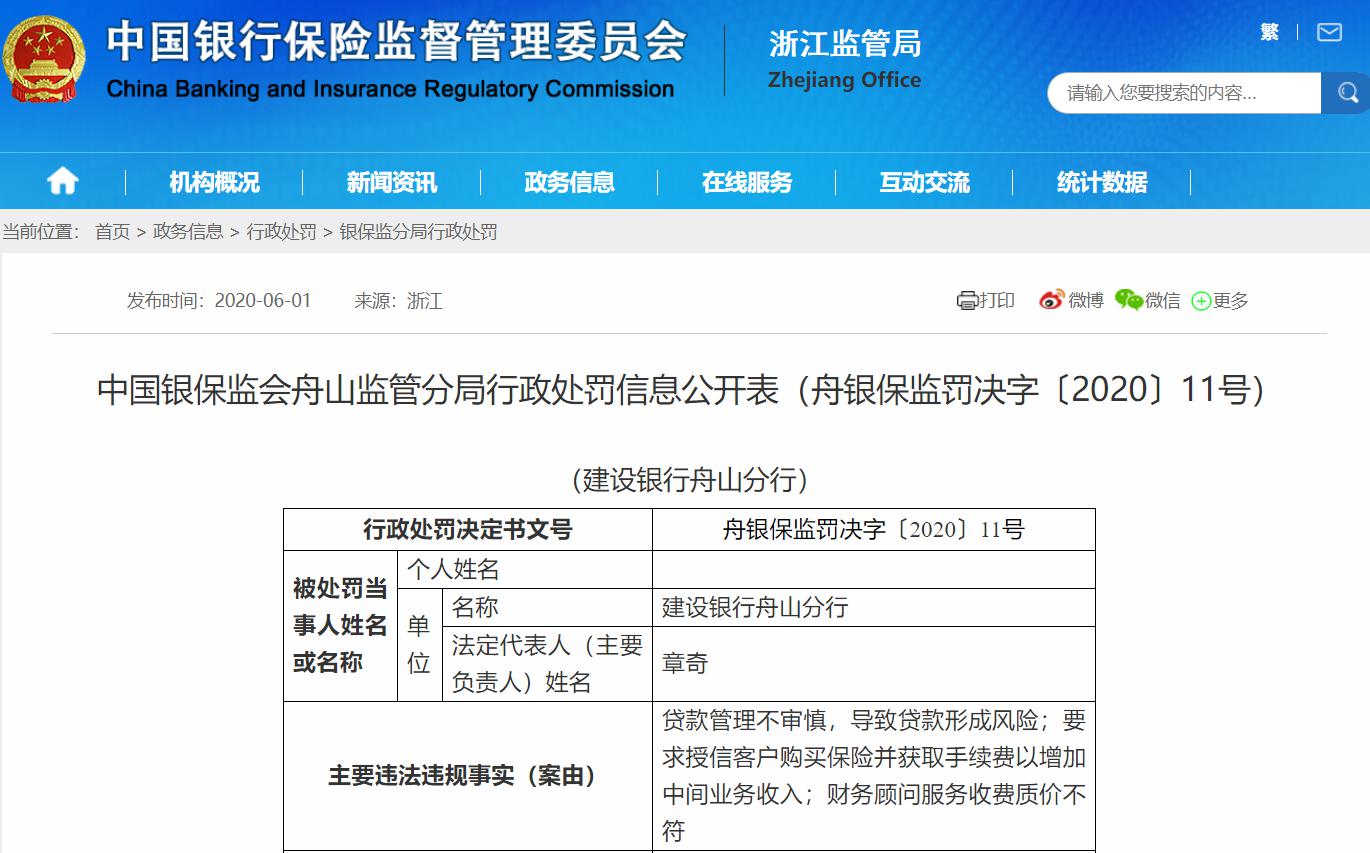The width and height of the screenshot is (1370, 853).
Task: Click the 个人姓名 table cell
Action: [x=524, y=569]
